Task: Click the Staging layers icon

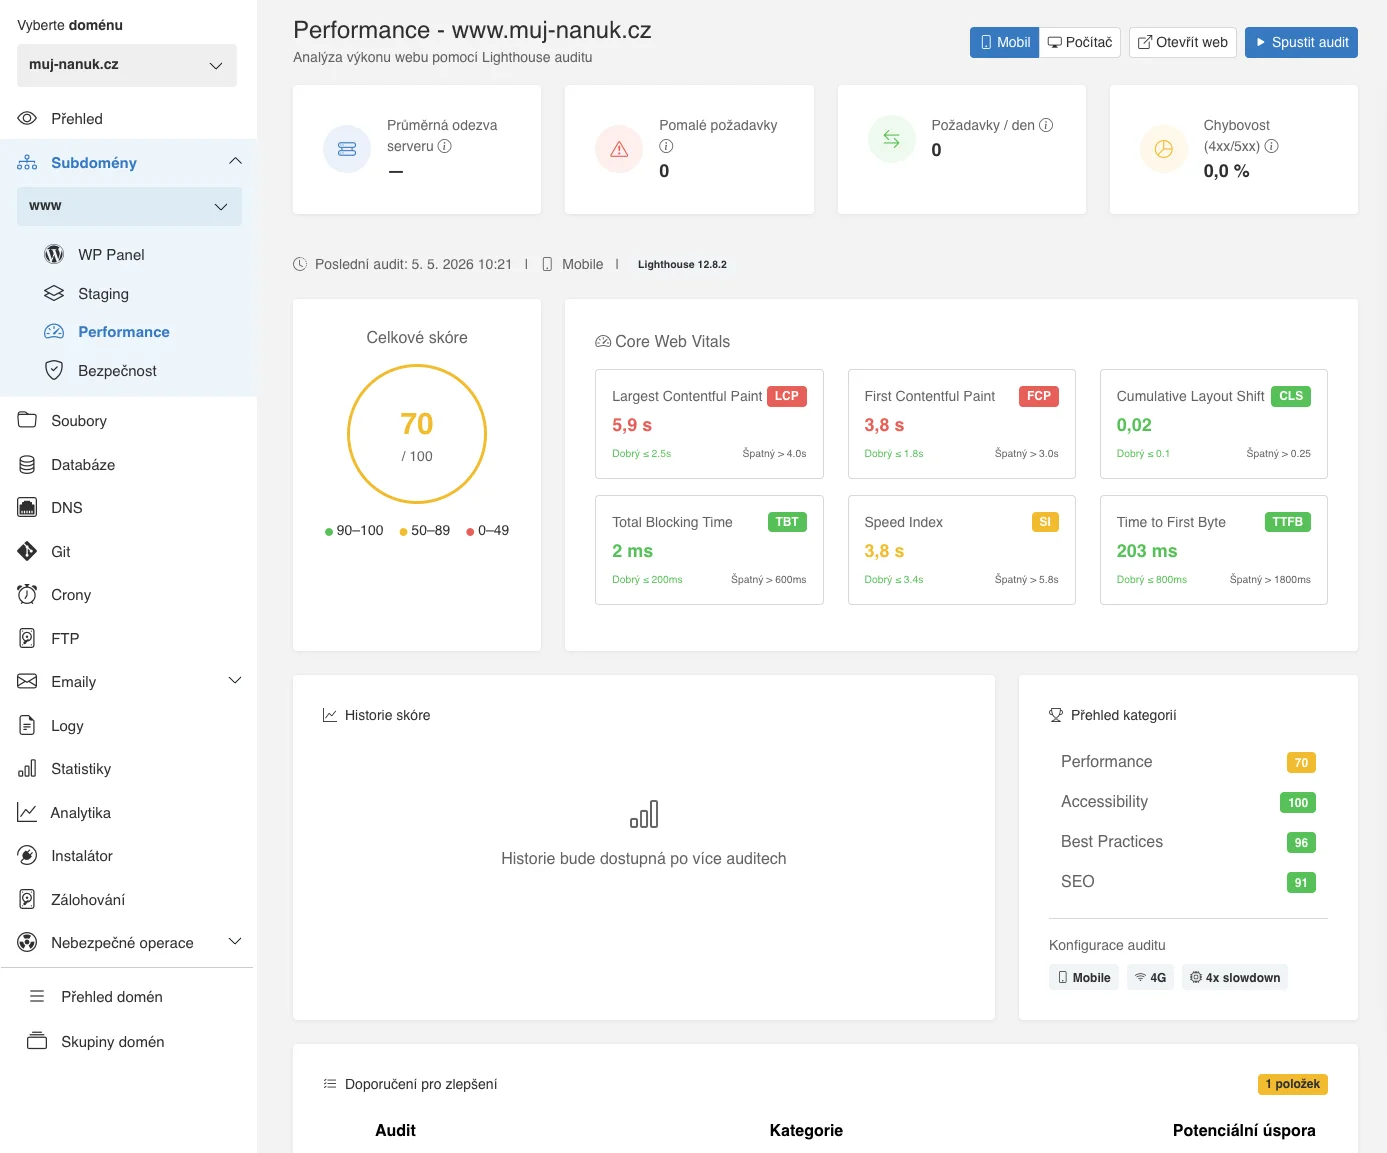Action: pyautogui.click(x=54, y=294)
